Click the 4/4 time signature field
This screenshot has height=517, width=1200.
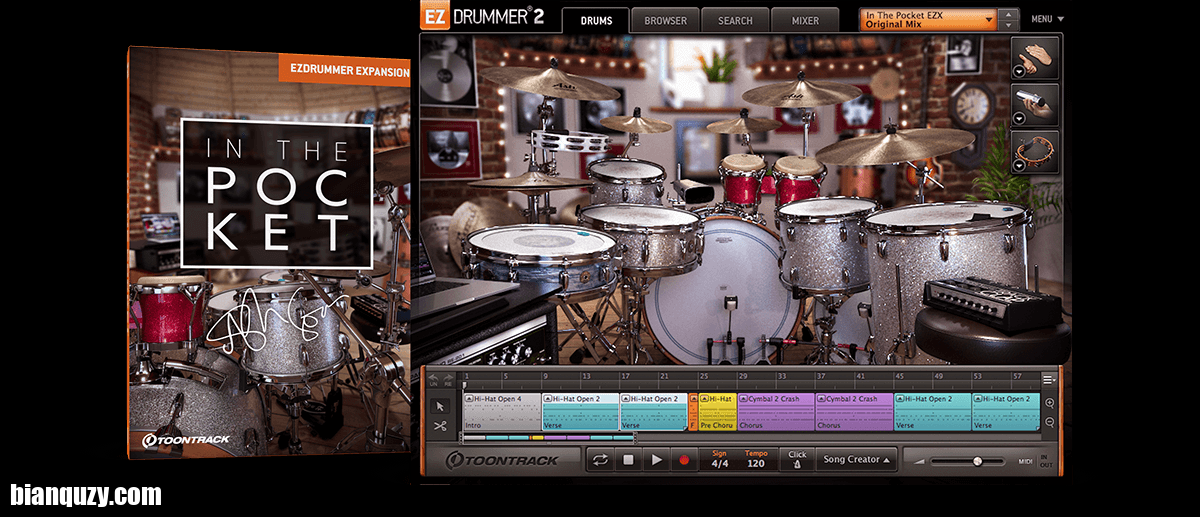[720, 464]
